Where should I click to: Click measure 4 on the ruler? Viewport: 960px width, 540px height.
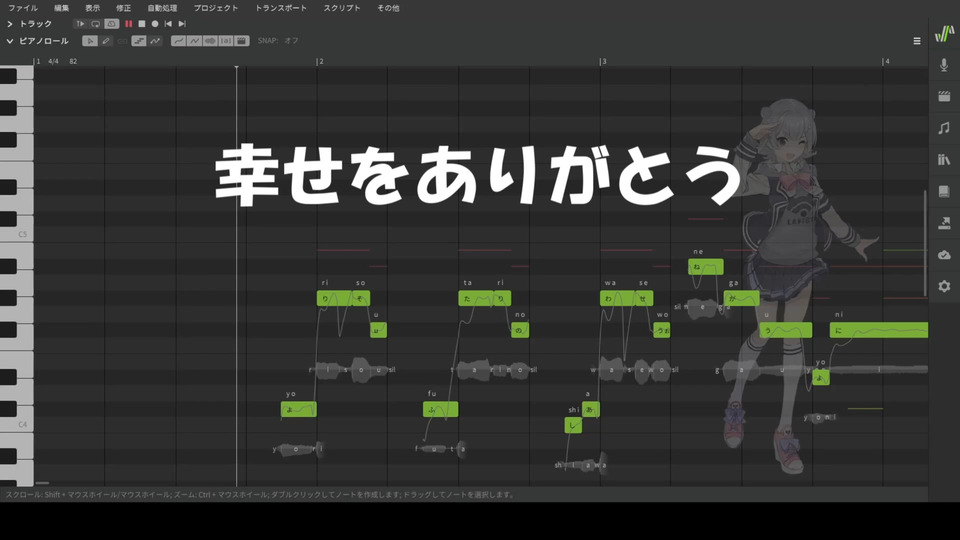886,61
